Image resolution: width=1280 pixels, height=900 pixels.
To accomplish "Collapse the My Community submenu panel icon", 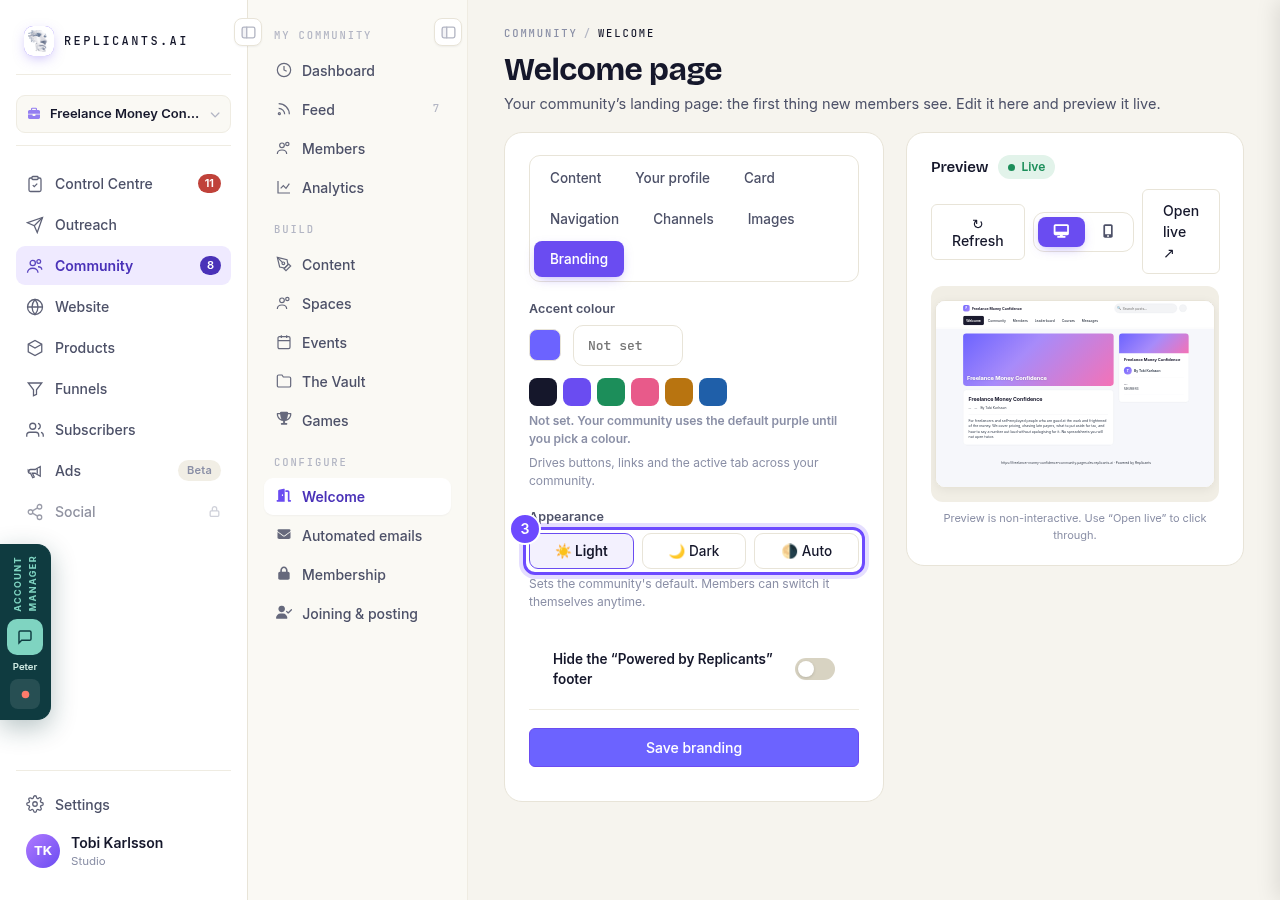I will (448, 32).
